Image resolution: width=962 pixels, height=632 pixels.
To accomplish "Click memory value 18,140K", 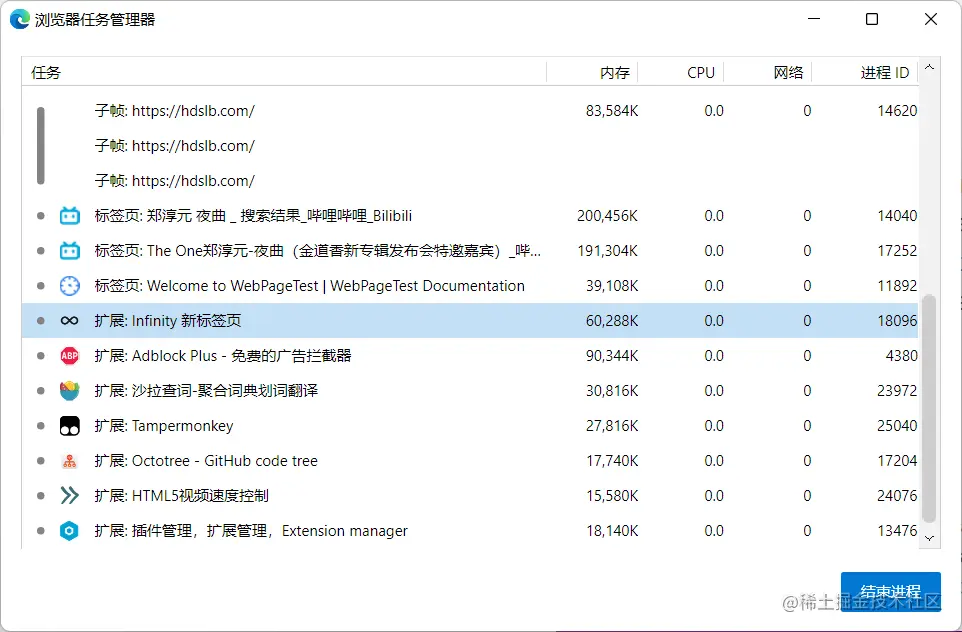I will (612, 531).
